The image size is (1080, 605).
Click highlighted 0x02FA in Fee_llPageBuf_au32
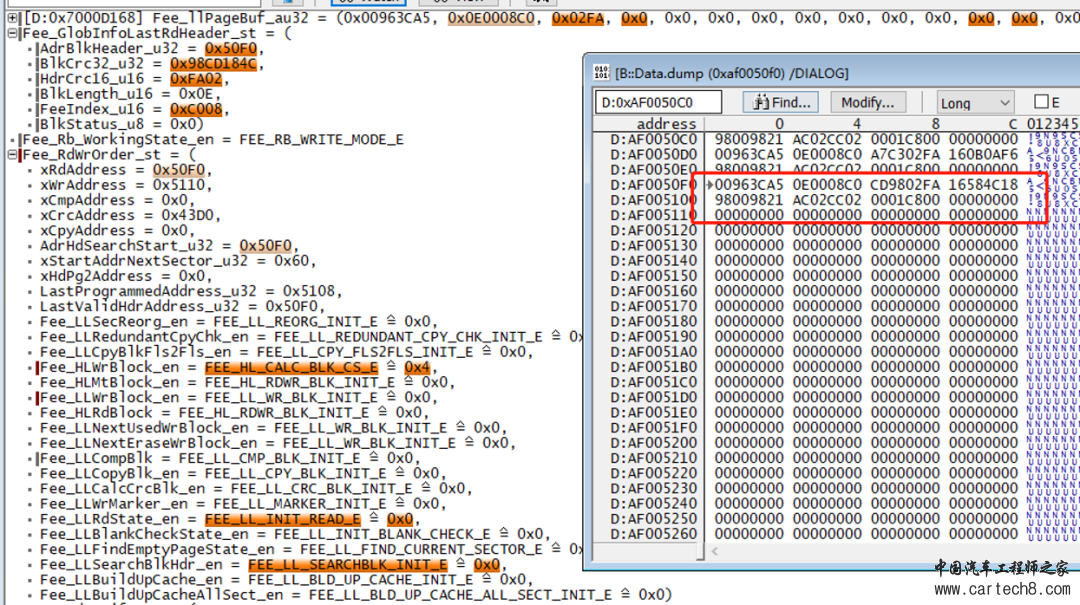coord(578,18)
